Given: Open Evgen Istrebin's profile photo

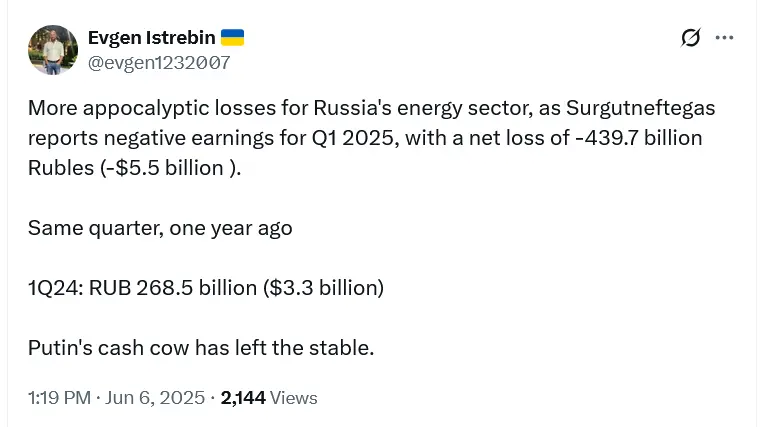Looking at the screenshot, I should pos(53,50).
